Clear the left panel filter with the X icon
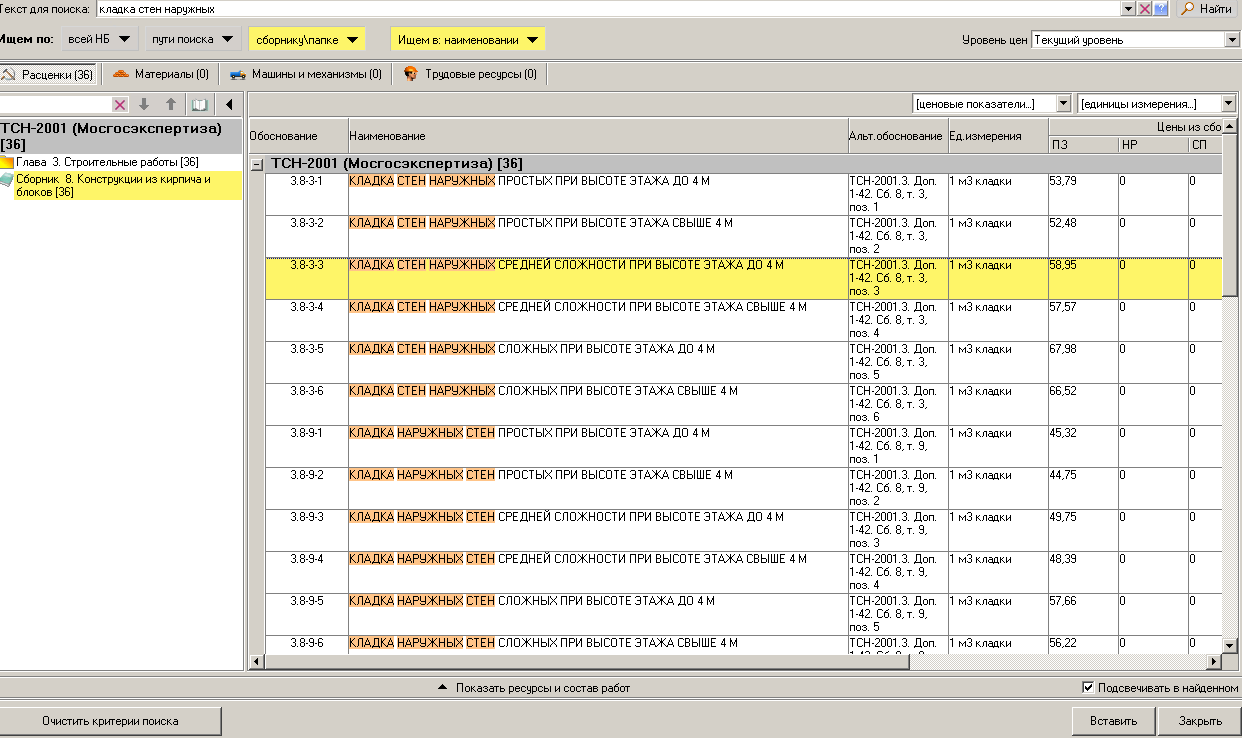 (120, 104)
